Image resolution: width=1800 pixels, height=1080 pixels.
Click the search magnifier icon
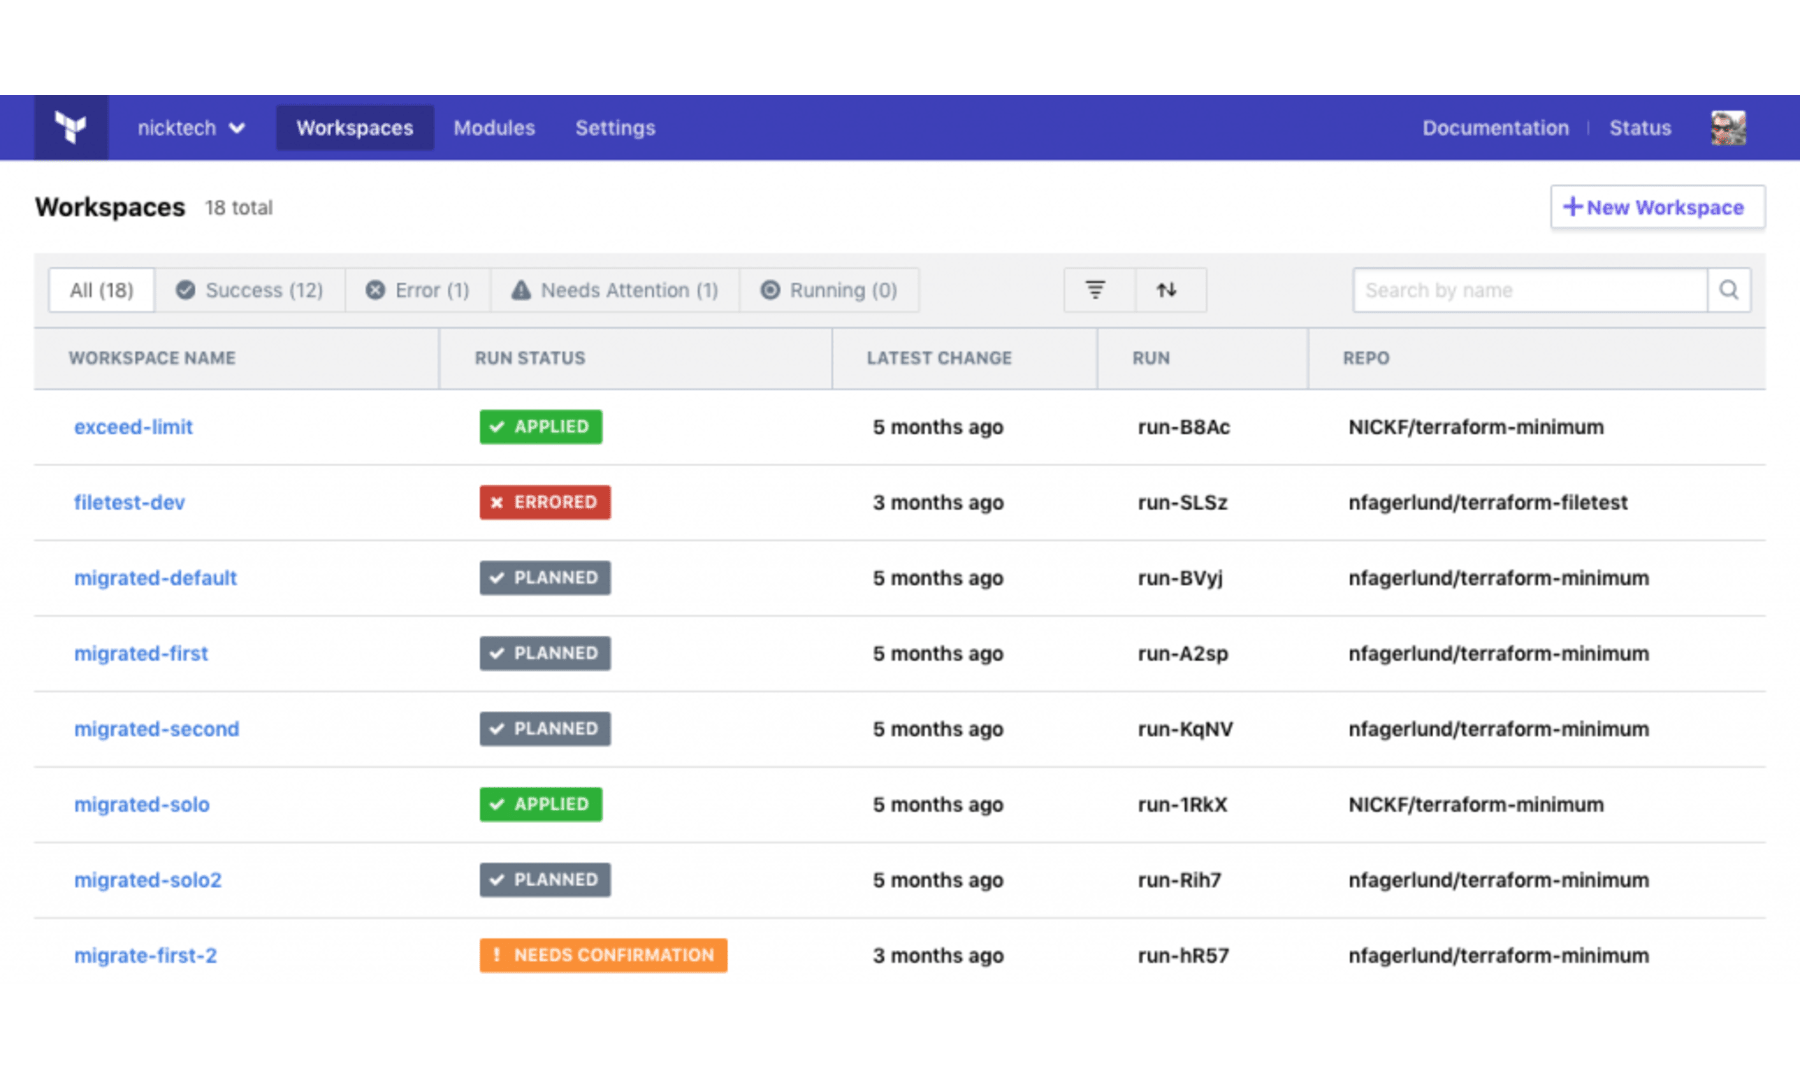(x=1729, y=290)
